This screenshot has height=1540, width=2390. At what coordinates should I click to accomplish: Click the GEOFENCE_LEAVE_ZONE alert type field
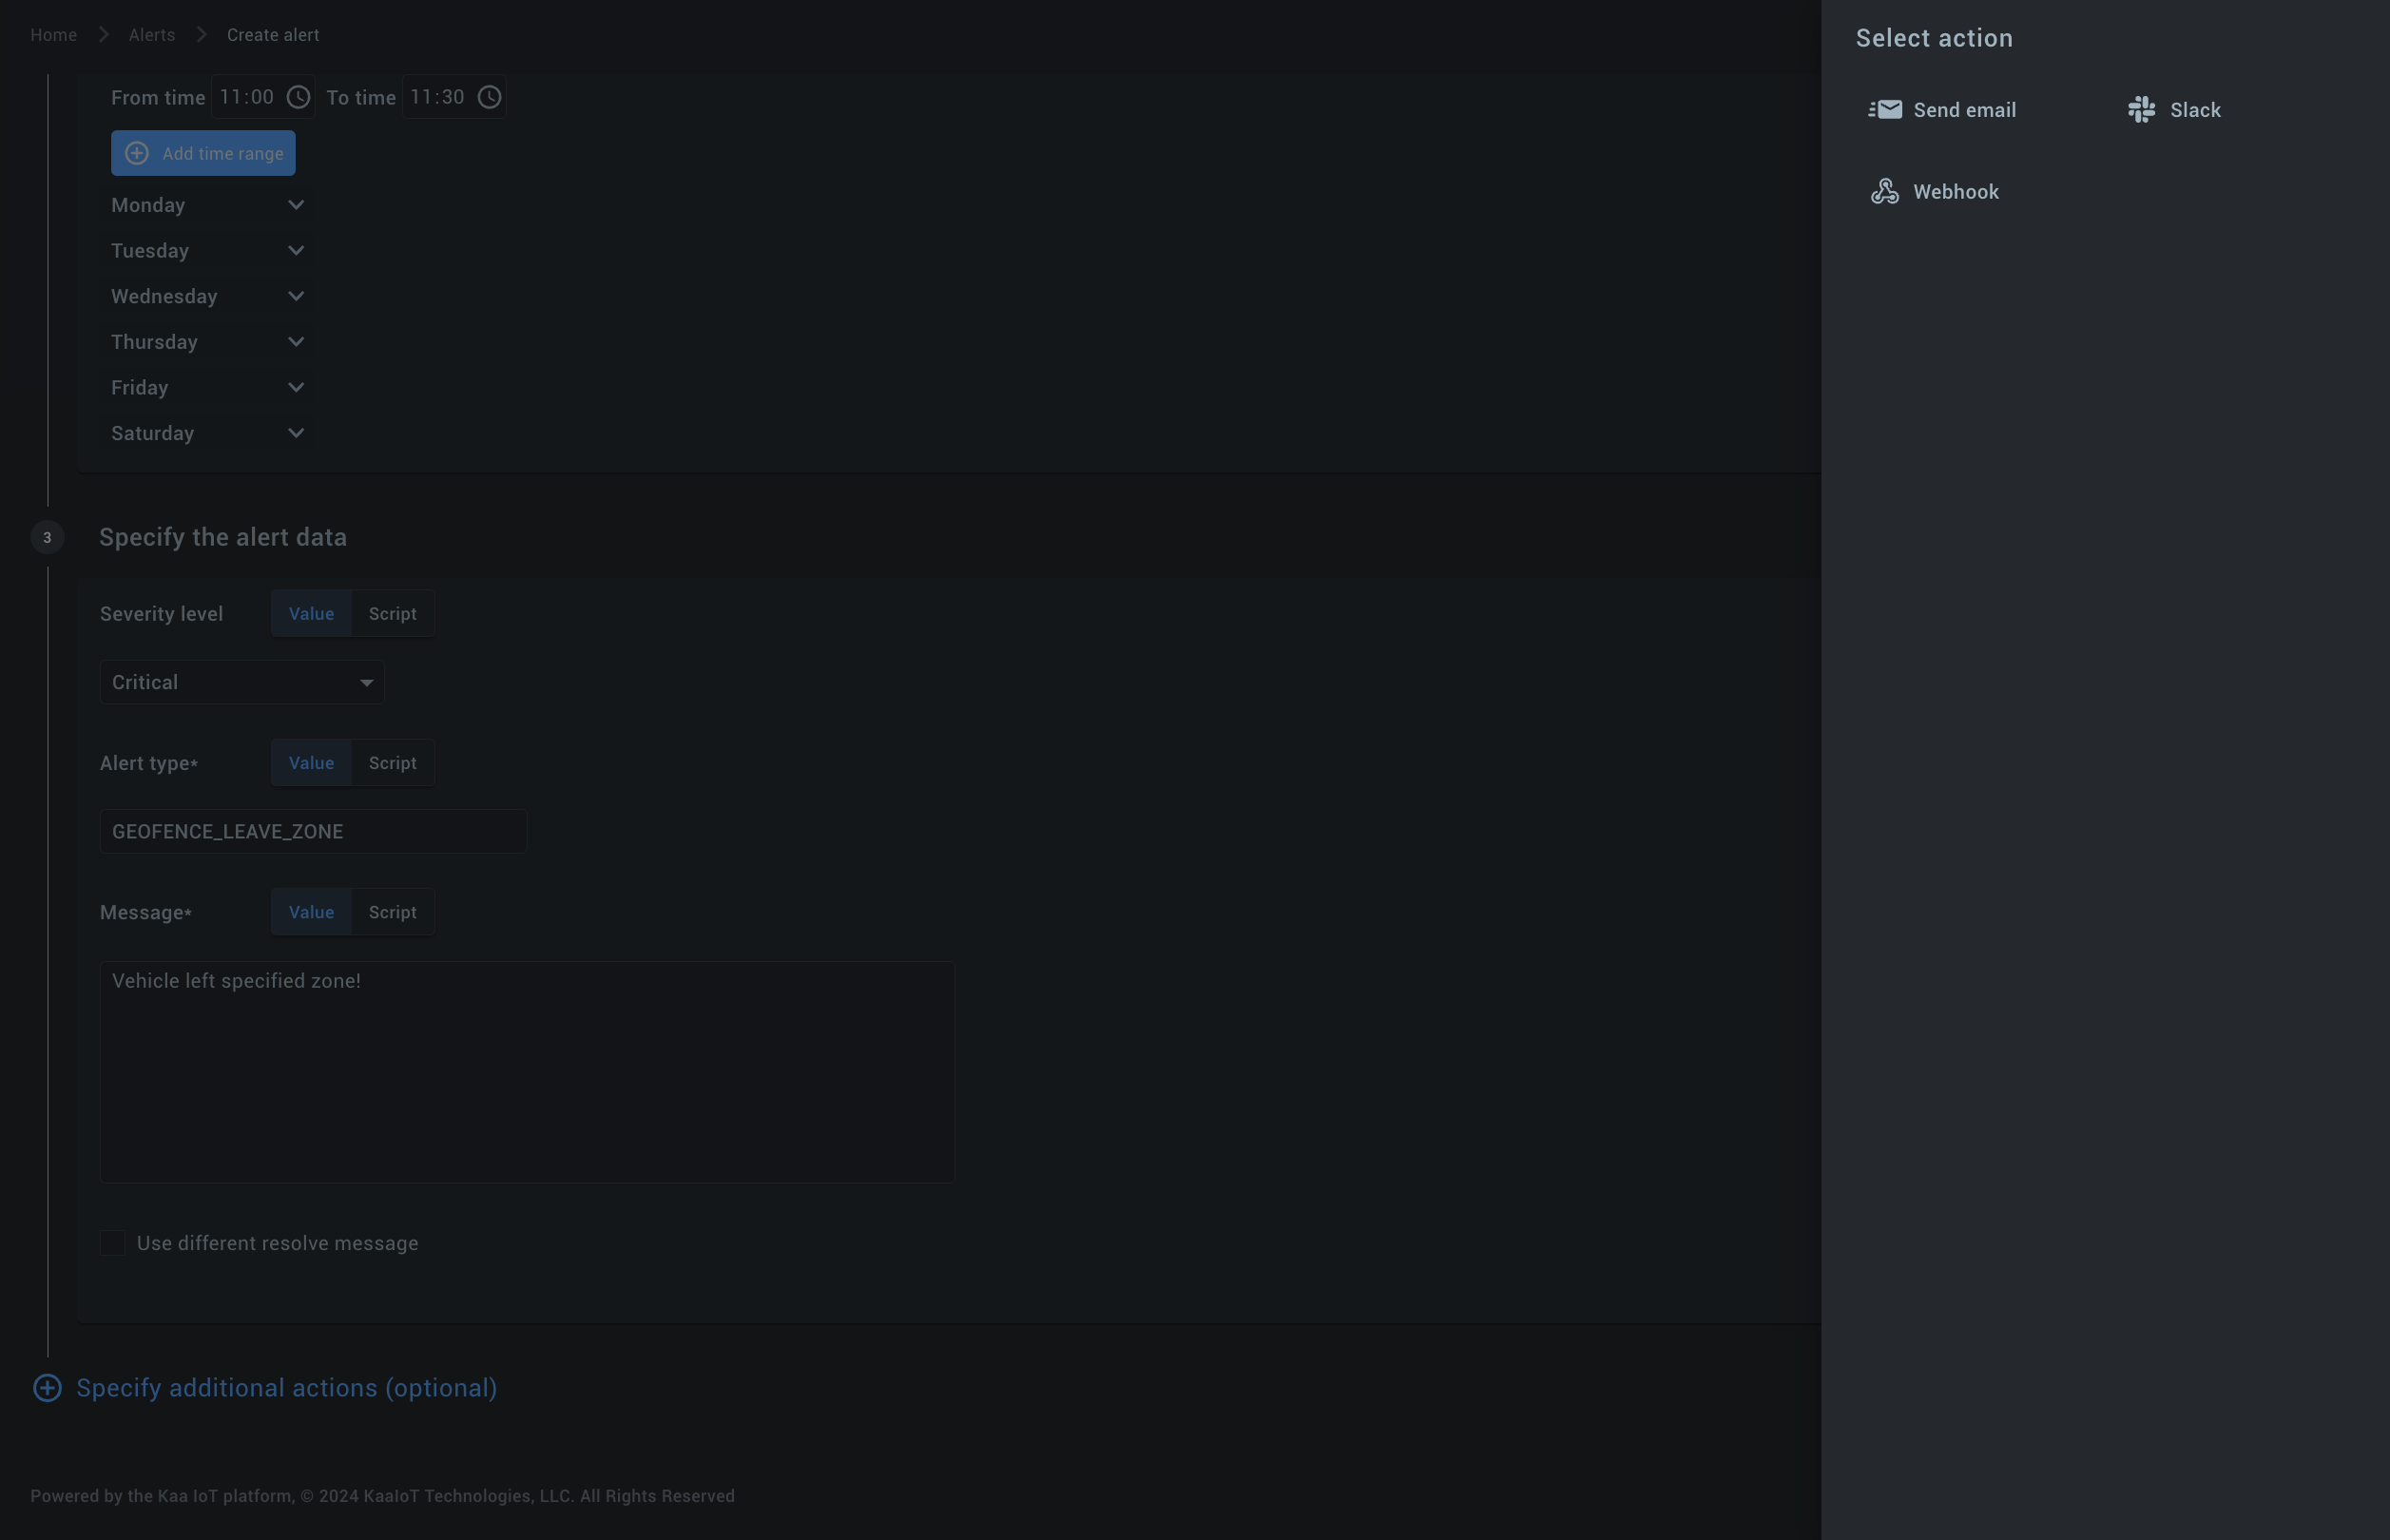pyautogui.click(x=313, y=832)
